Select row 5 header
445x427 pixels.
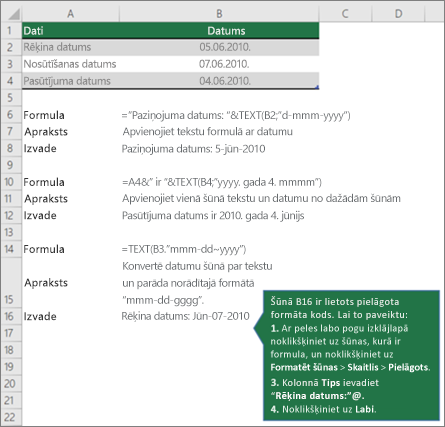(11, 98)
